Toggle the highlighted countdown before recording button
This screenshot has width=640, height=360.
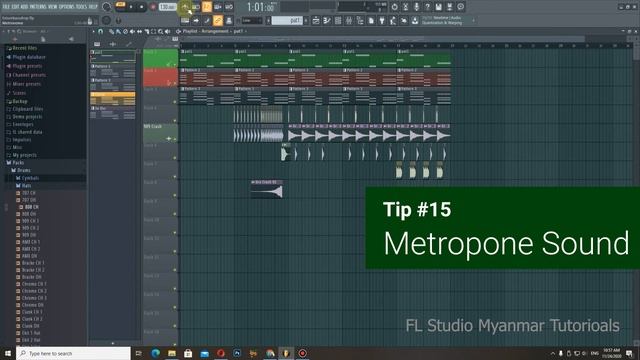pyautogui.click(x=207, y=7)
